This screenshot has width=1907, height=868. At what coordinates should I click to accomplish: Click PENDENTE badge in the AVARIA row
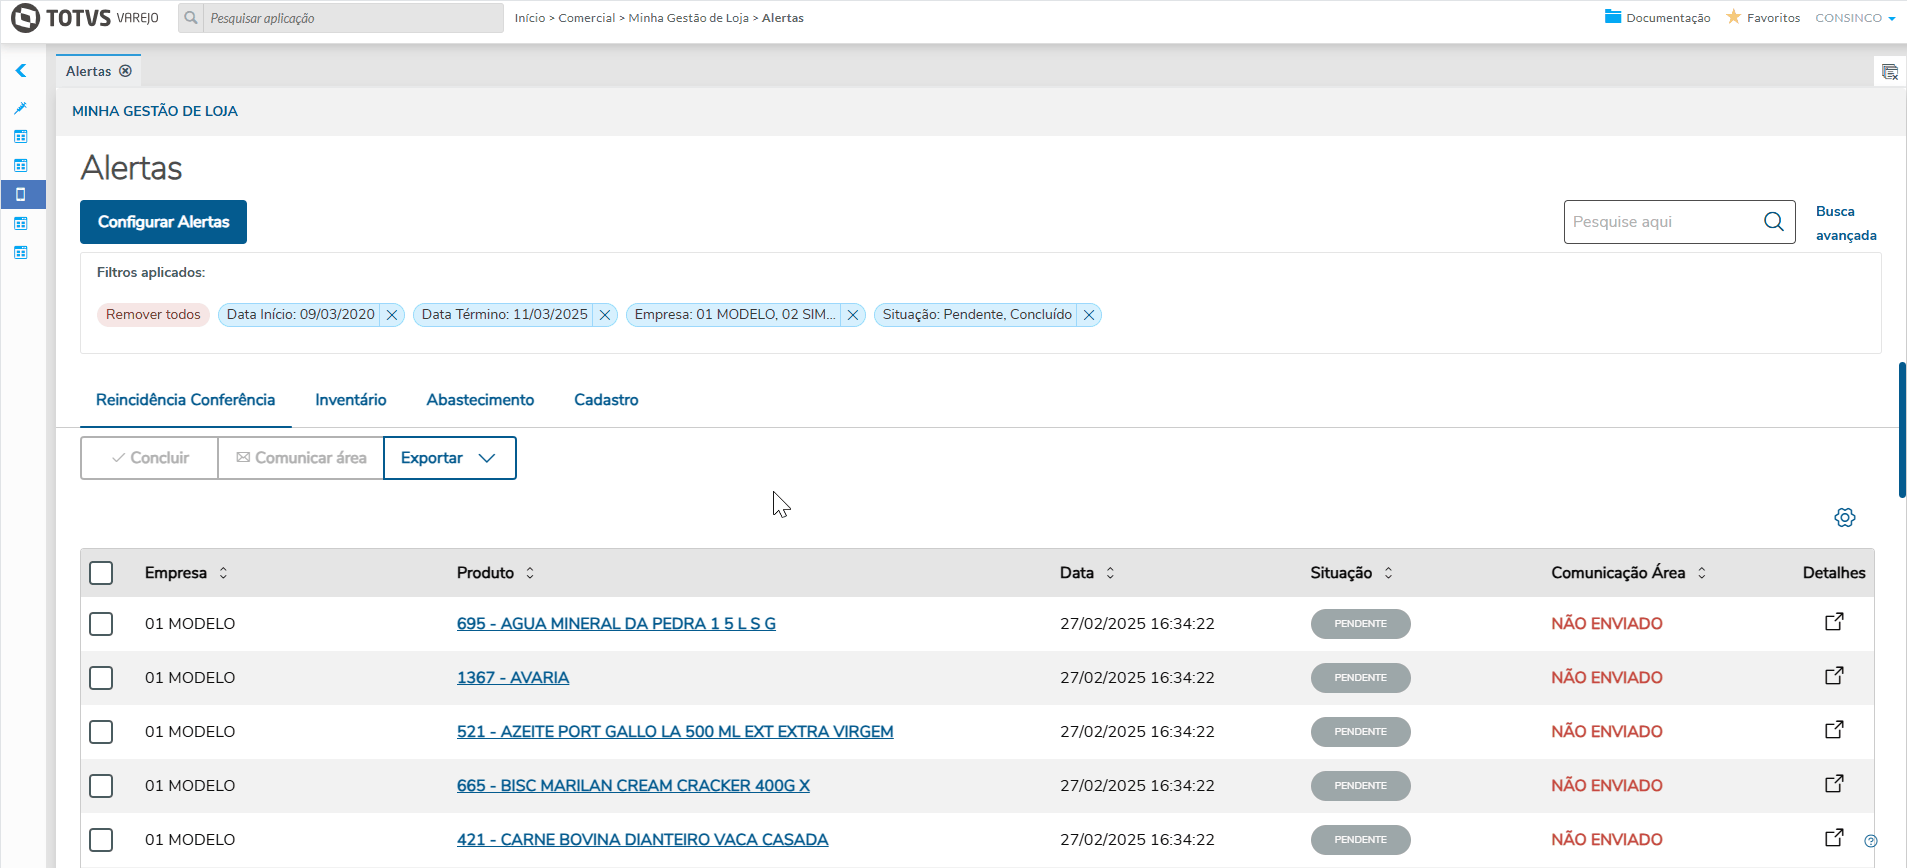(1360, 678)
